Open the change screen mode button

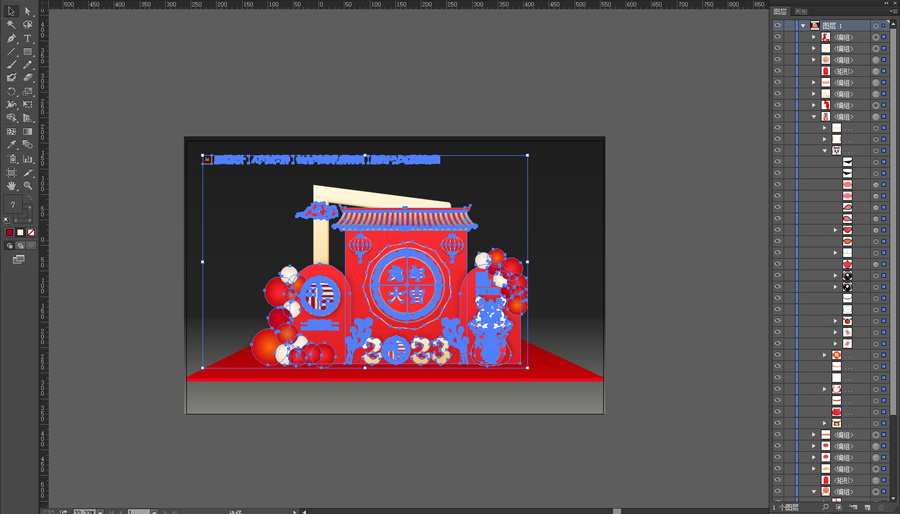(18, 259)
